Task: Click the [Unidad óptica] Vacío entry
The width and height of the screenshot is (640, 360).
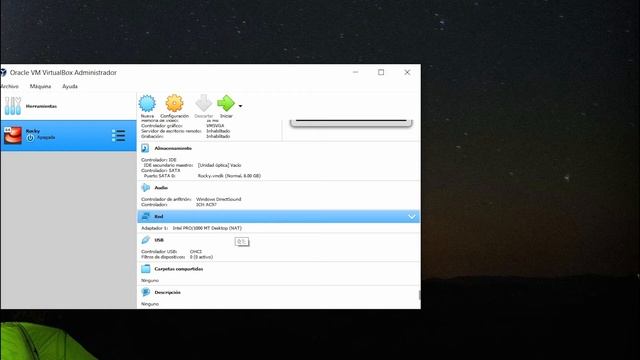Action: [220, 165]
